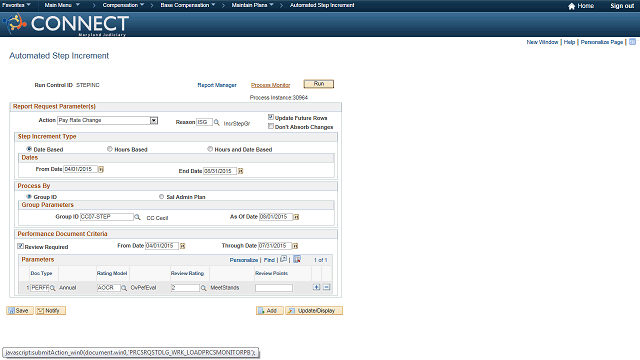
Task: Open the End Date calendar picker
Action: tap(240, 171)
